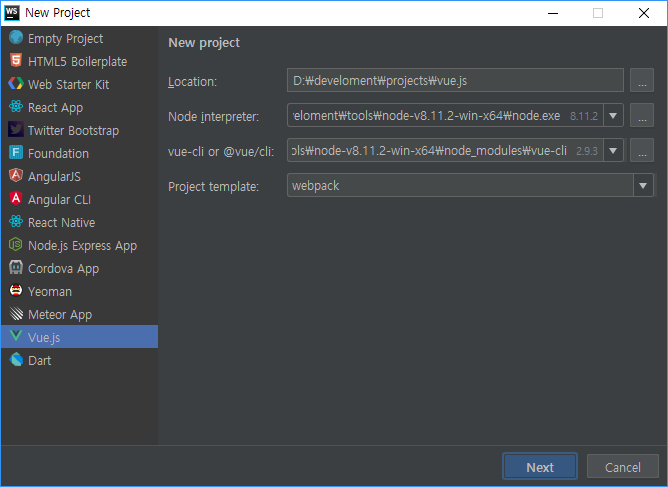Select Foundation label
This screenshot has width=668, height=487.
click(58, 154)
